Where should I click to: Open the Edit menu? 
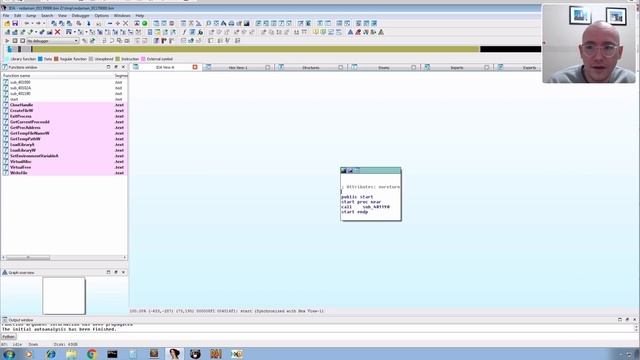(18, 16)
